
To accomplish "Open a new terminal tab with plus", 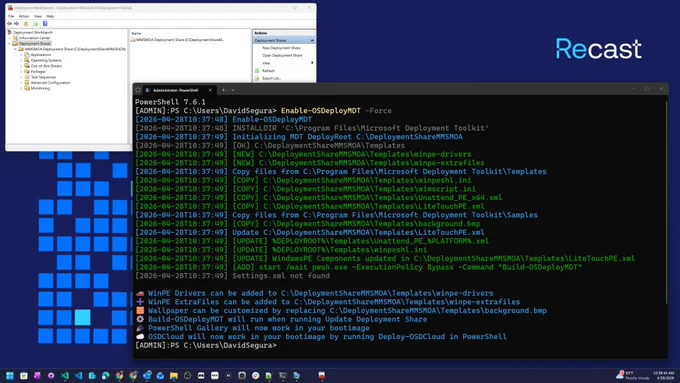I will click(223, 90).
